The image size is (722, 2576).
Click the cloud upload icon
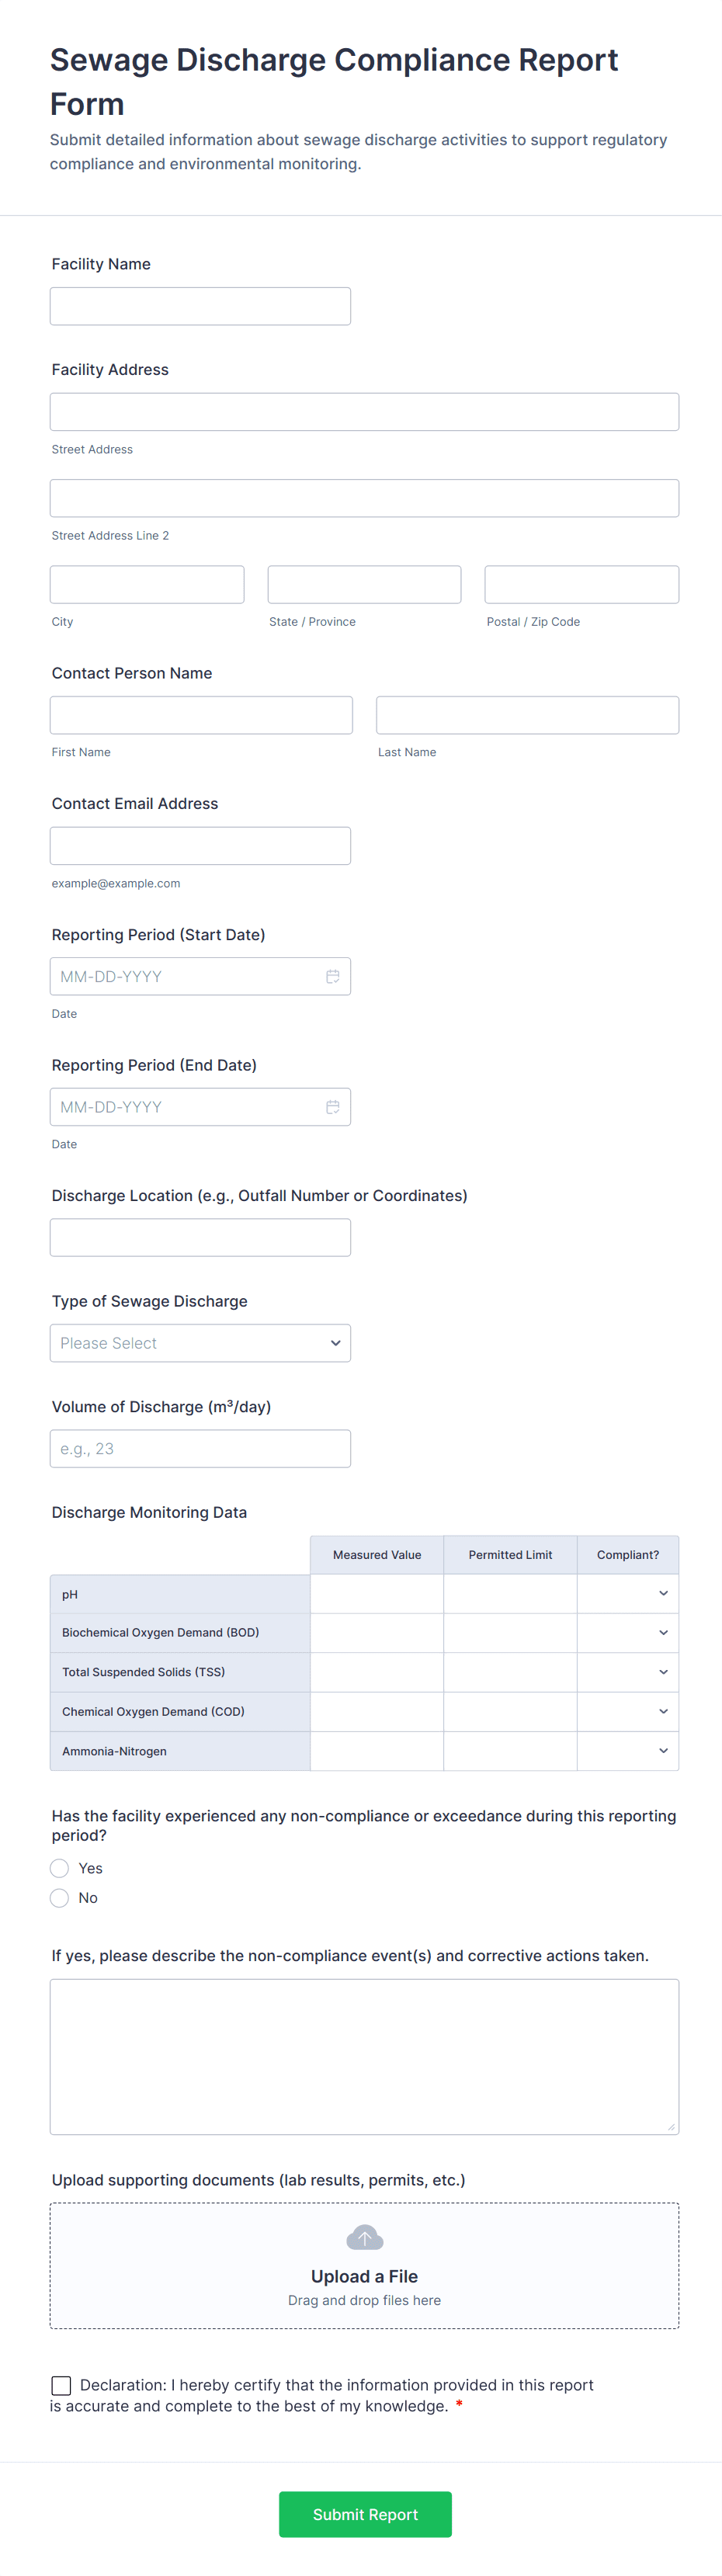[364, 2238]
